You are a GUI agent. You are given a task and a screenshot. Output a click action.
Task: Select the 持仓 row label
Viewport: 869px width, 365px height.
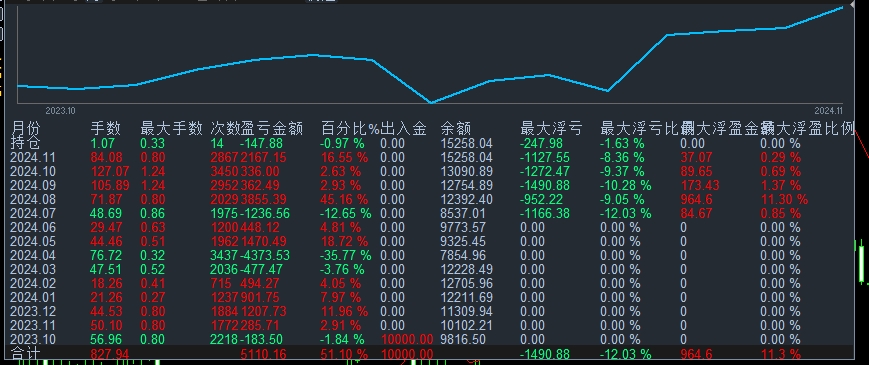25,143
